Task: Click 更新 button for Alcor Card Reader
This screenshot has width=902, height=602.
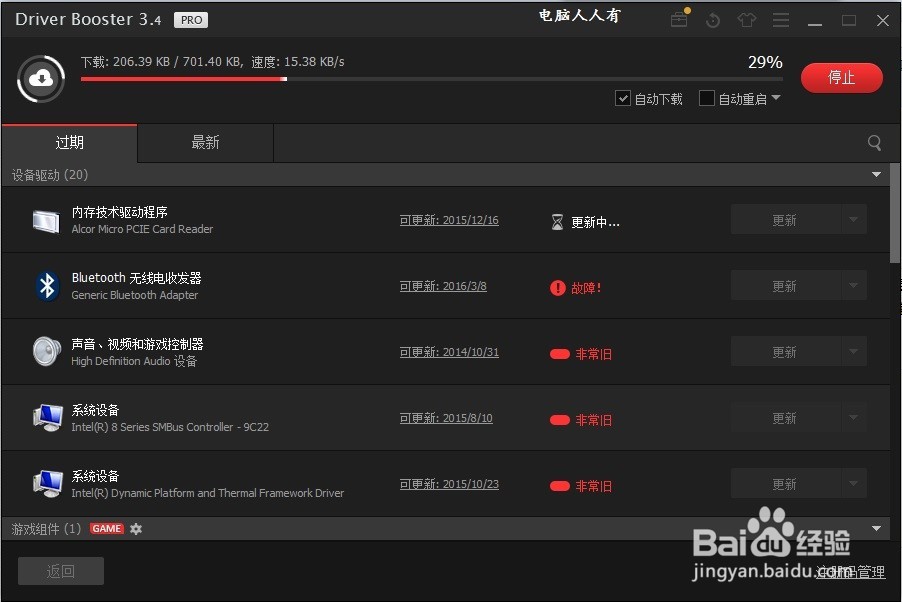Action: tap(786, 219)
